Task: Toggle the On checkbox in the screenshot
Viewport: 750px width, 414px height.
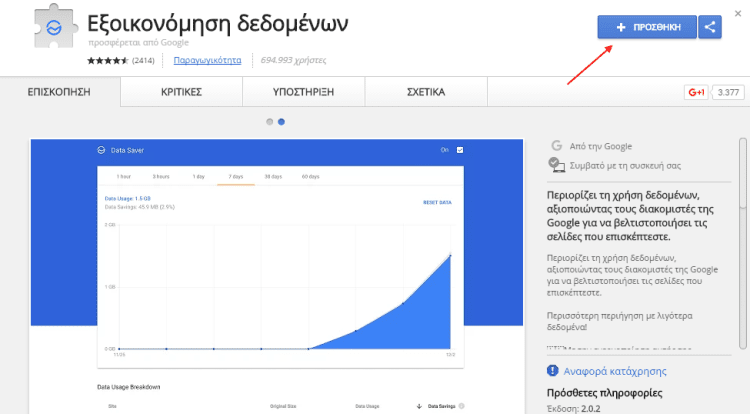Action: pyautogui.click(x=460, y=150)
